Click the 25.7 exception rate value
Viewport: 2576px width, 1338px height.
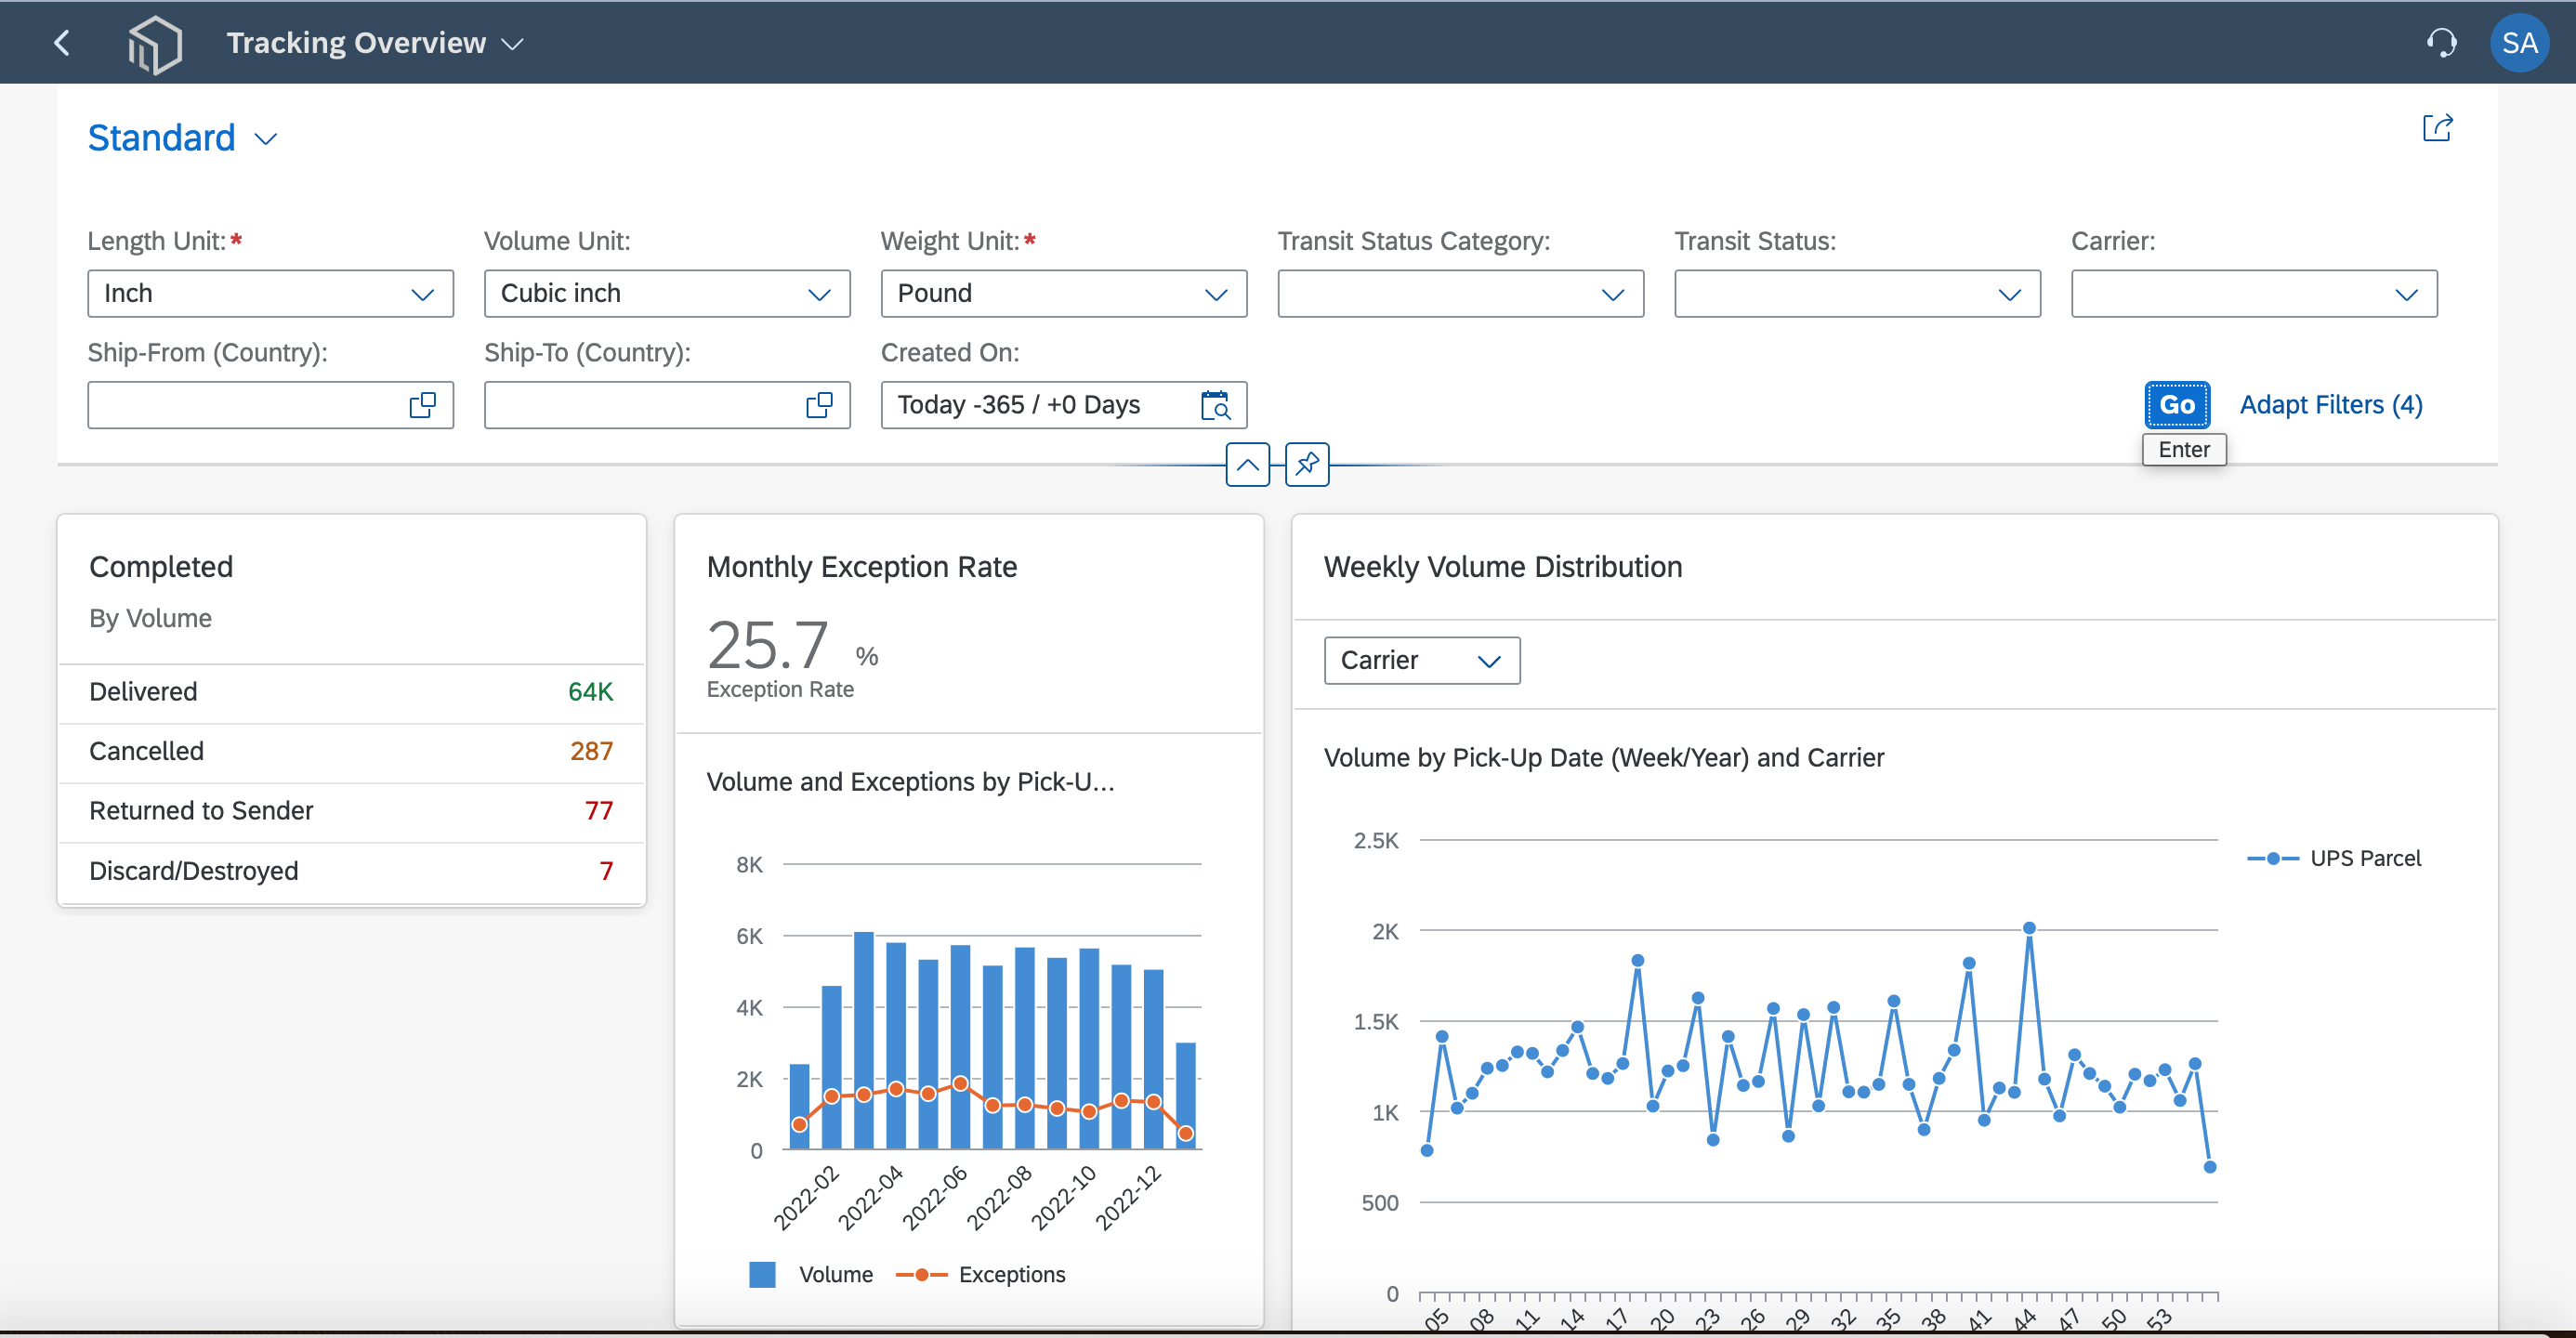[768, 645]
